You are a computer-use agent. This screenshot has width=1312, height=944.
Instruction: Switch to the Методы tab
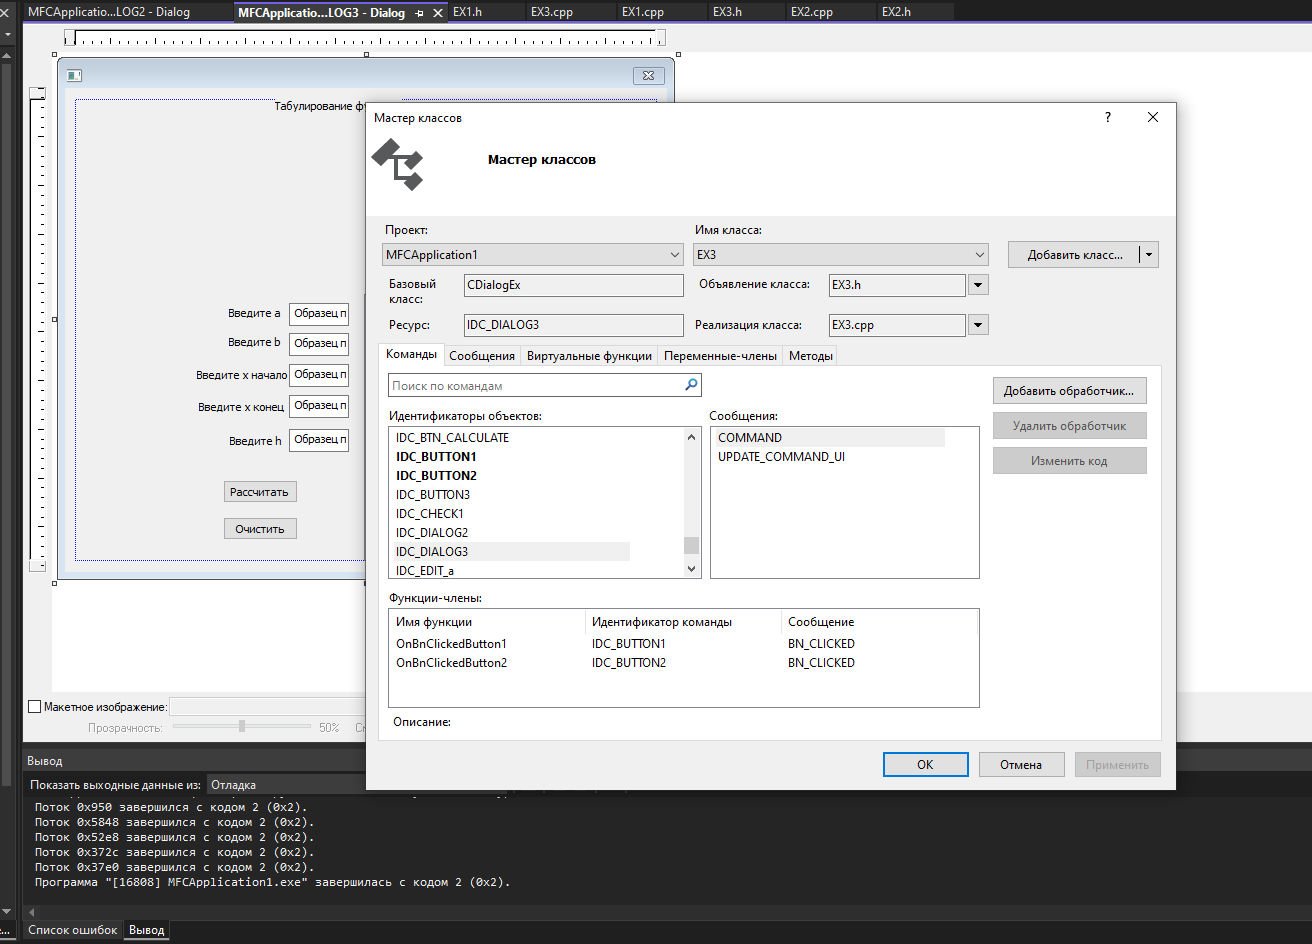pyautogui.click(x=810, y=356)
